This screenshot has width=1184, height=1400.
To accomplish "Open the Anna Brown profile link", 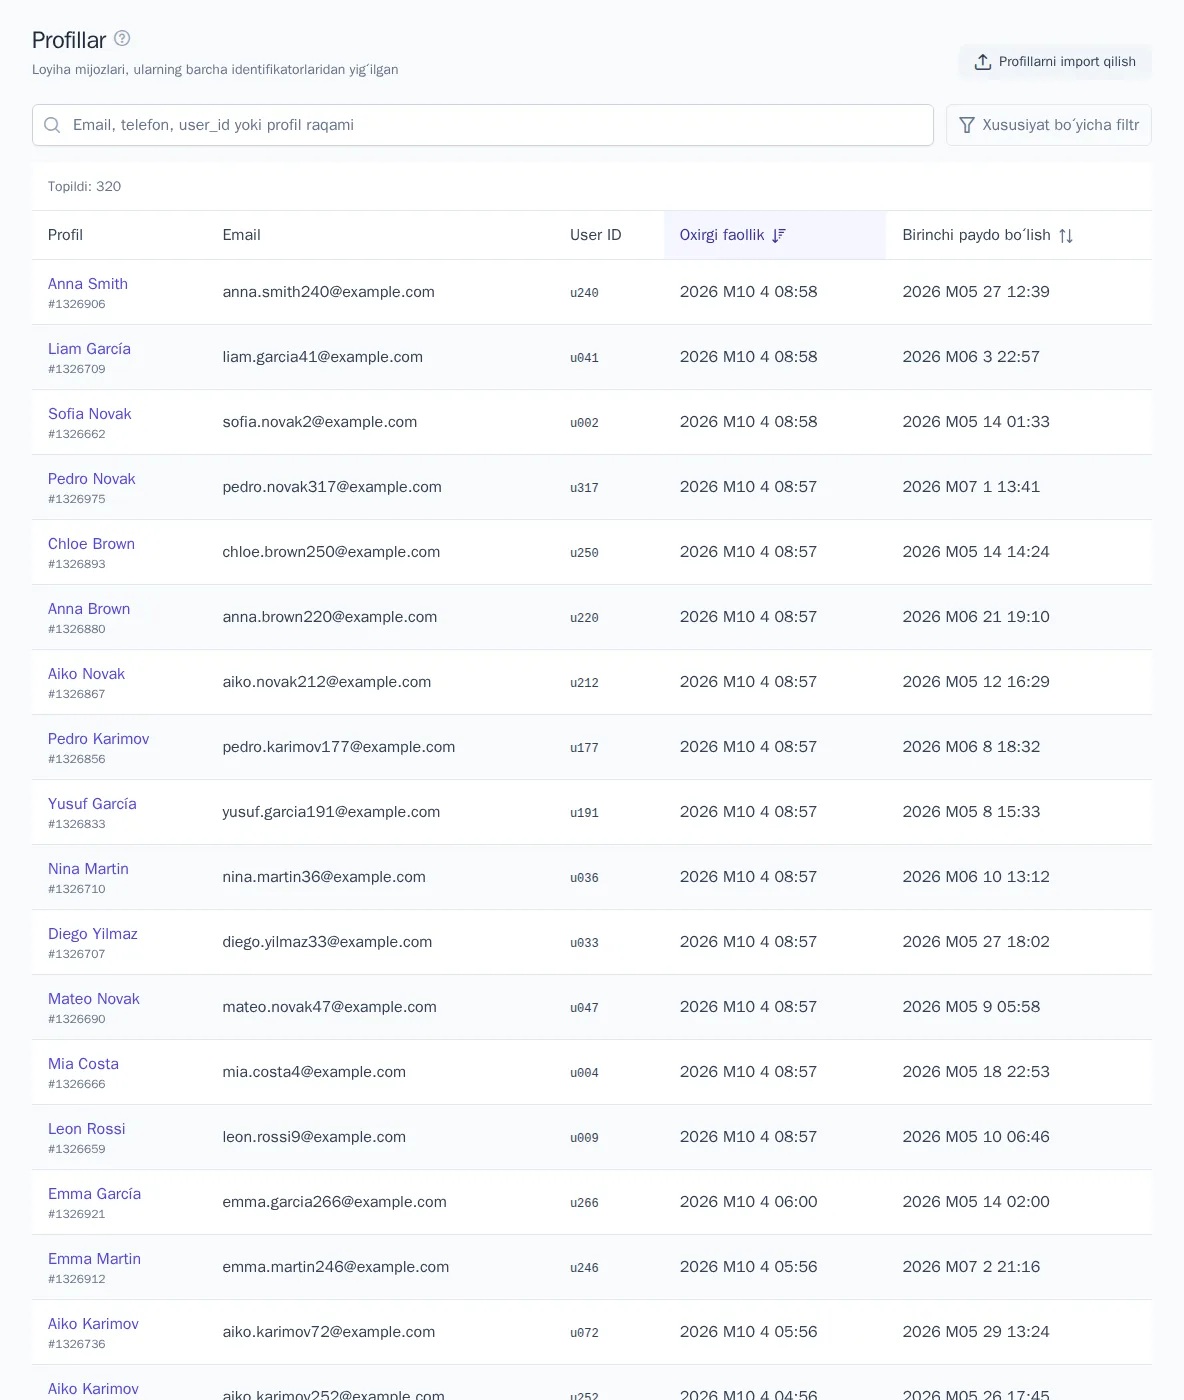I will (89, 609).
